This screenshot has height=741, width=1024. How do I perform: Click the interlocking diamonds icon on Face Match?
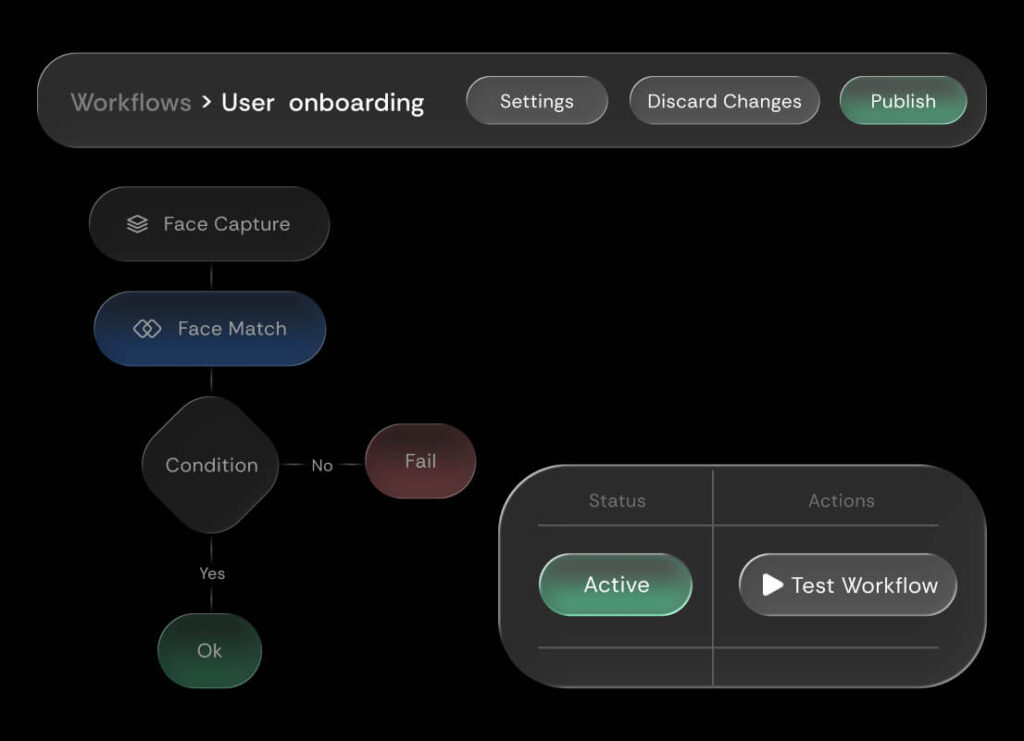pyautogui.click(x=147, y=329)
